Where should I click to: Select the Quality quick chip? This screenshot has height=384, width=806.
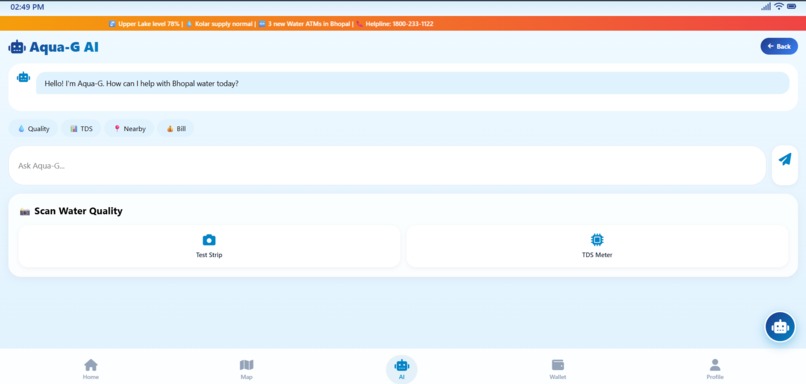tap(33, 129)
